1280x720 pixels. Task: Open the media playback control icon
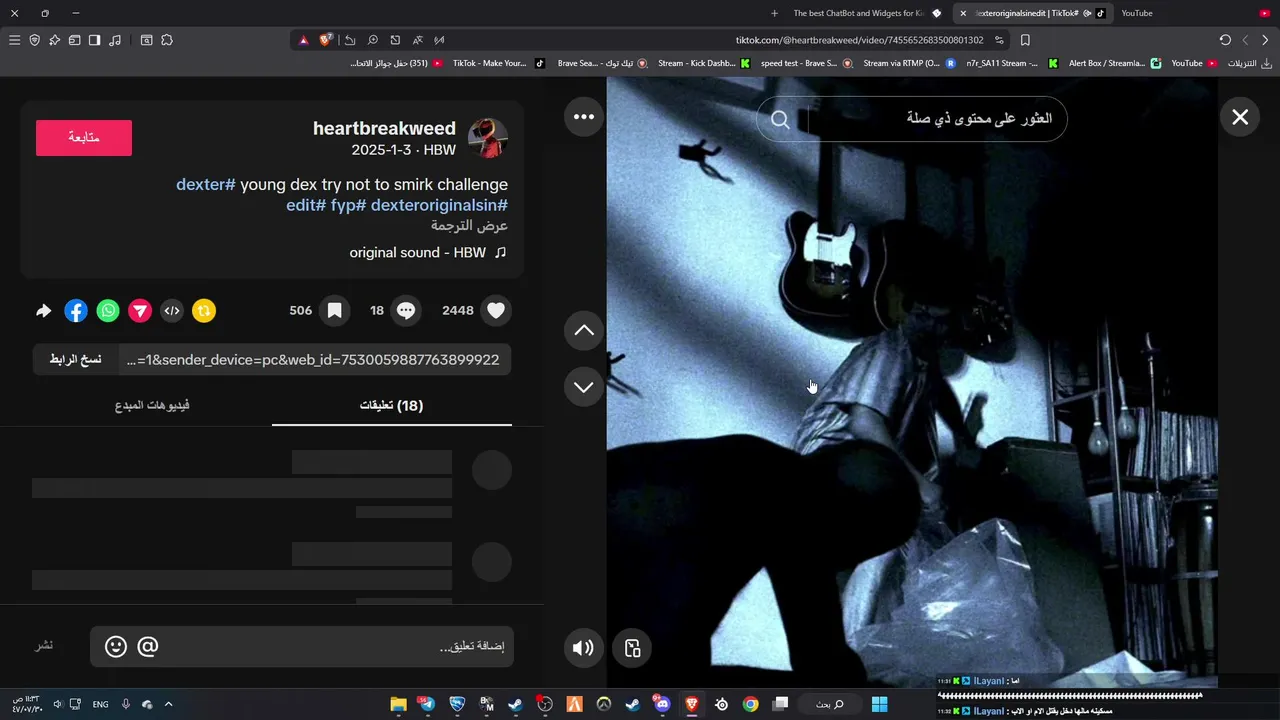pyautogui.click(x=115, y=40)
